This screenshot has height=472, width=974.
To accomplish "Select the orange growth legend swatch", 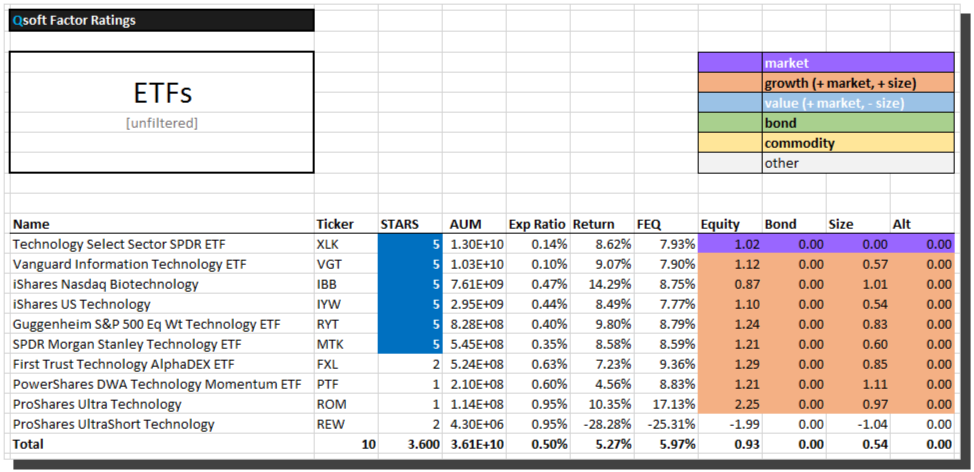I will (x=730, y=83).
